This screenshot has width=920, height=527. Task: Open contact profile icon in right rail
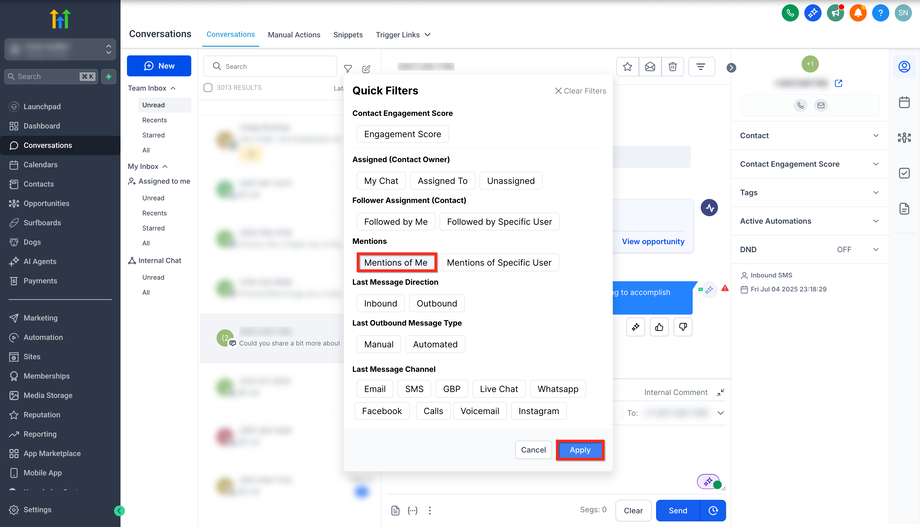(904, 67)
